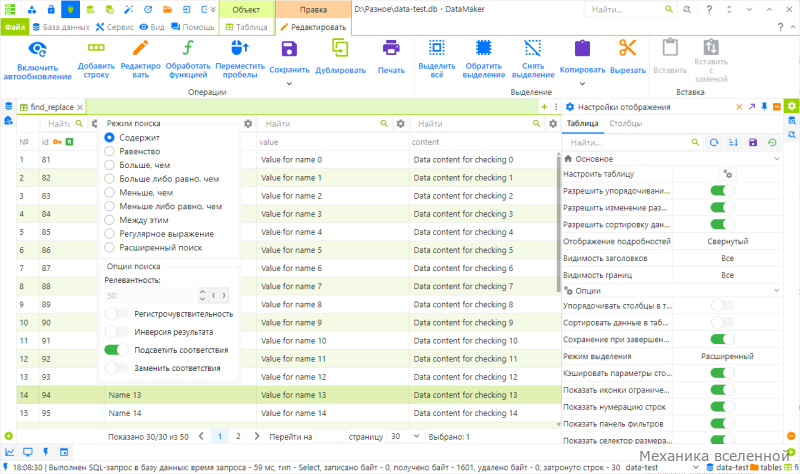This screenshot has height=474, width=800.
Task: Toggle Регистрочувствительность switch
Action: coord(116,313)
